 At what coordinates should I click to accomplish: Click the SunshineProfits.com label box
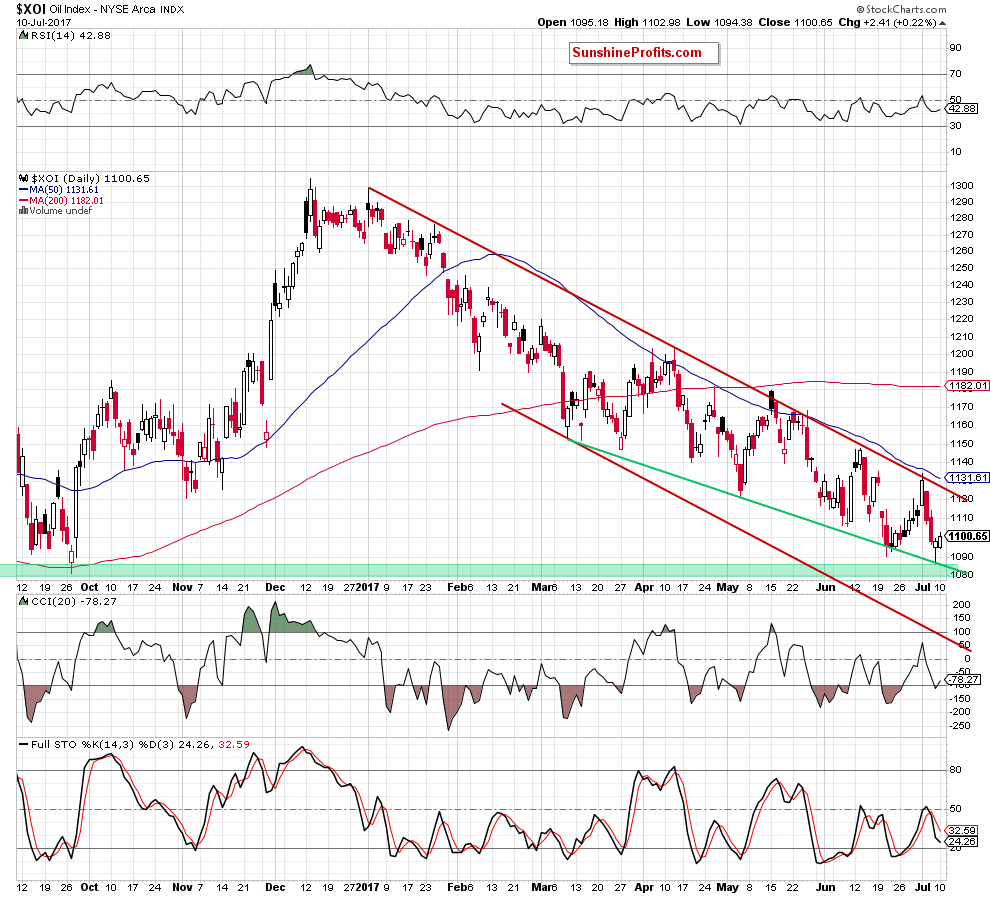pyautogui.click(x=643, y=53)
